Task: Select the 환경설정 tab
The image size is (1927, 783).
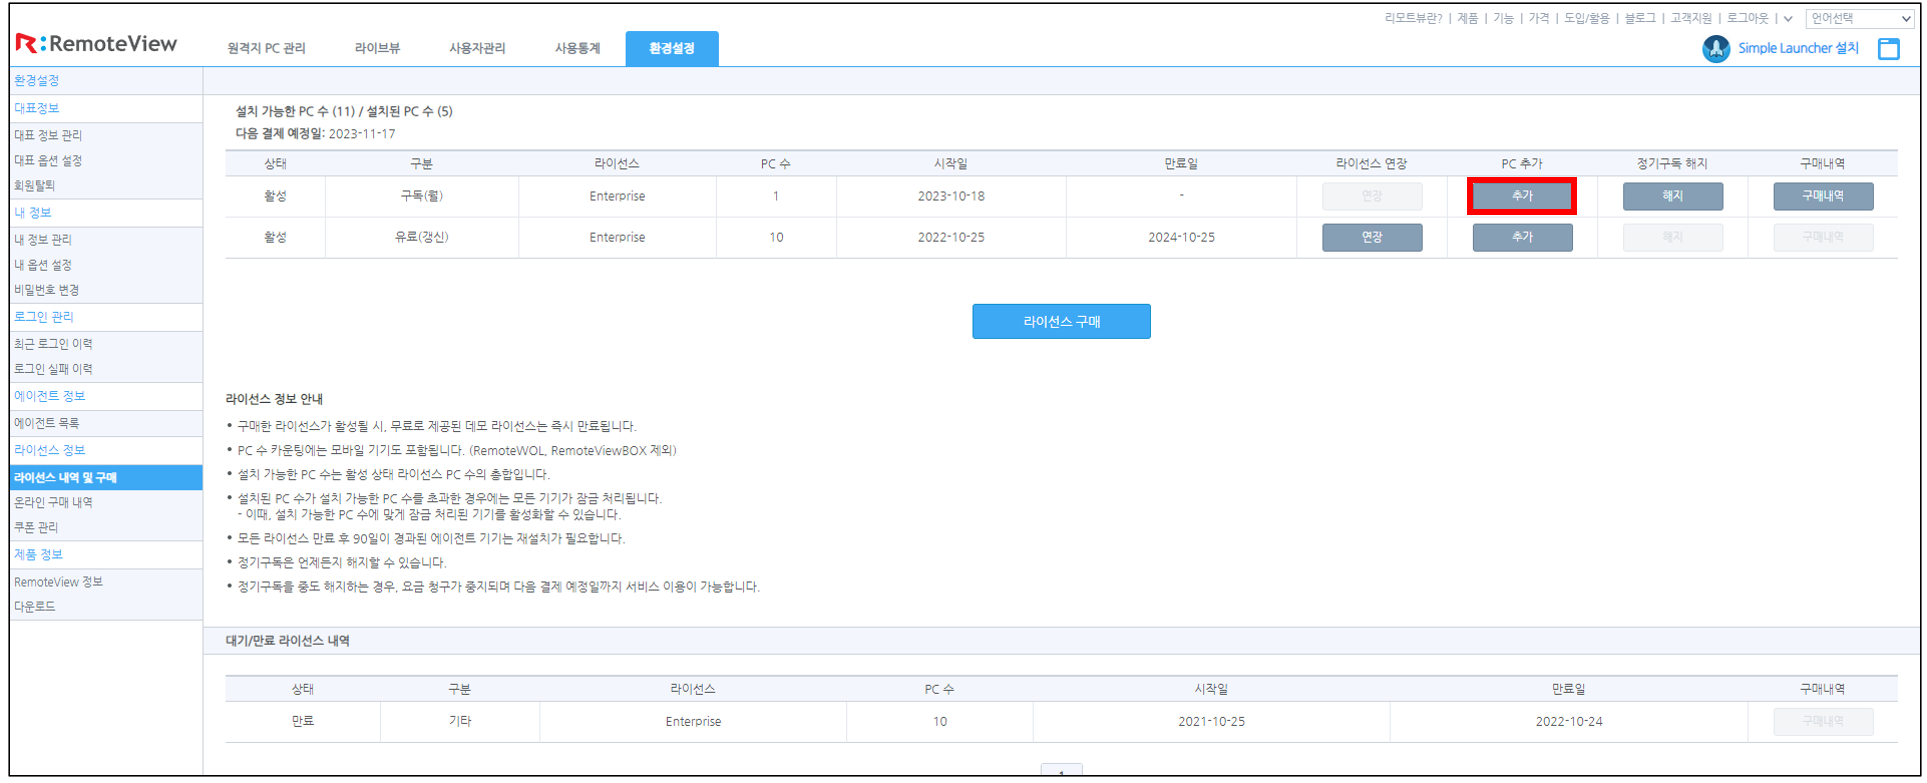Action: click(671, 48)
